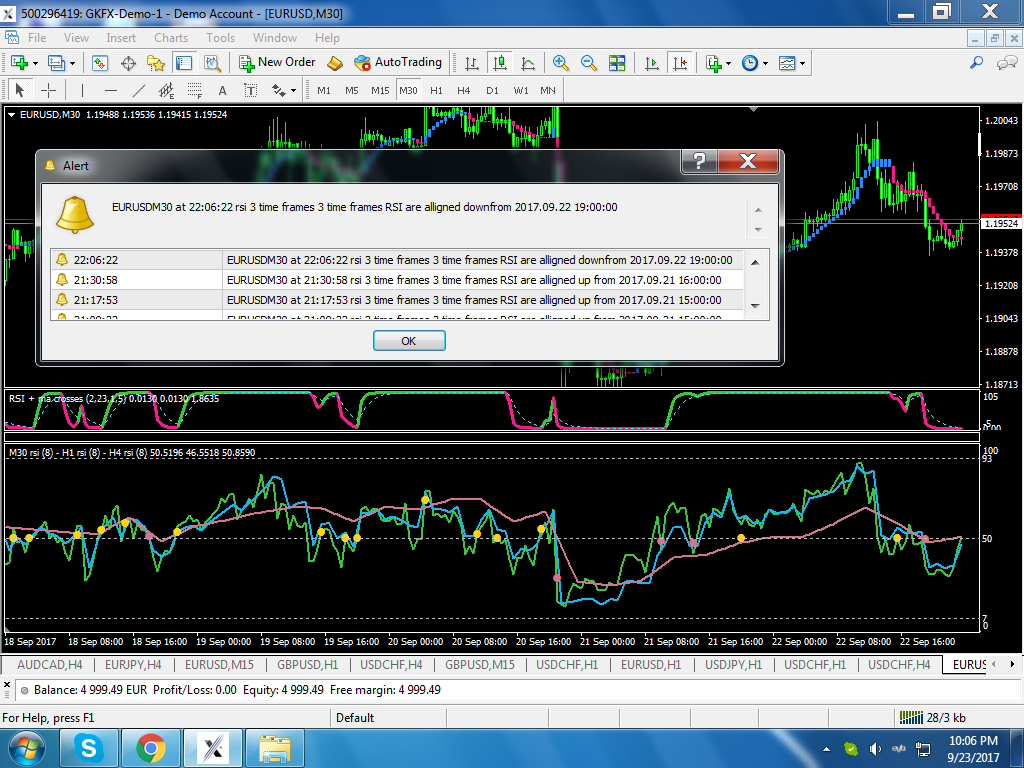Open the Strategy Tester icon

212,63
